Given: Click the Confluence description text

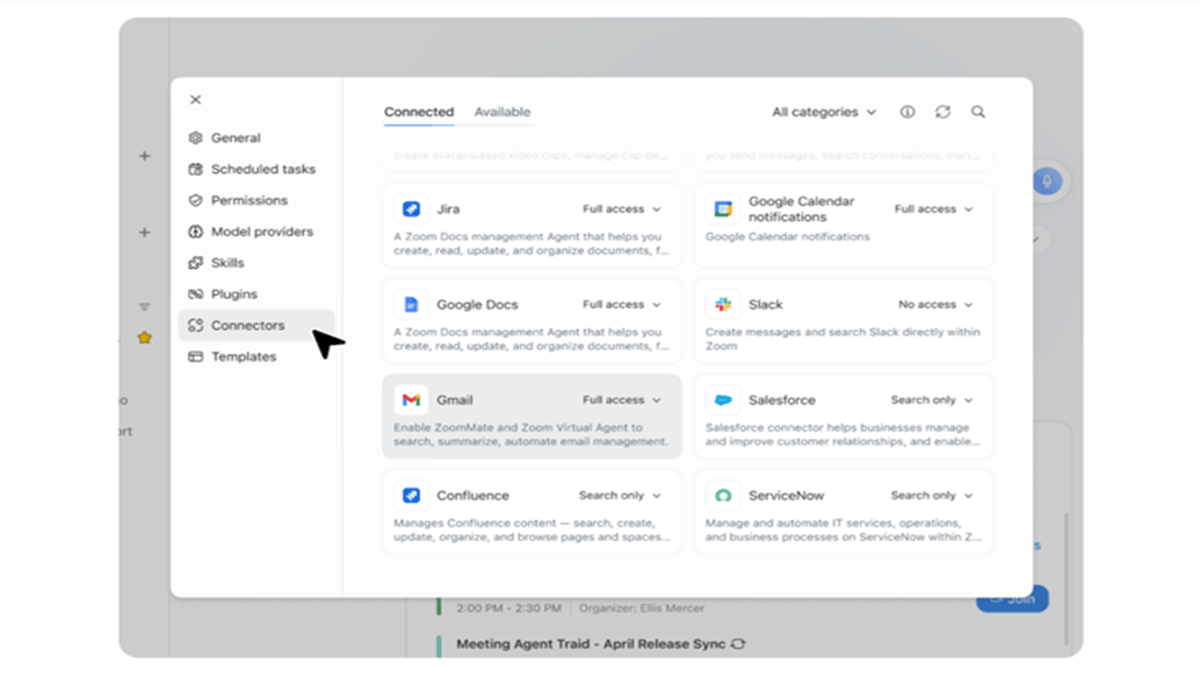Looking at the screenshot, I should tap(531, 530).
